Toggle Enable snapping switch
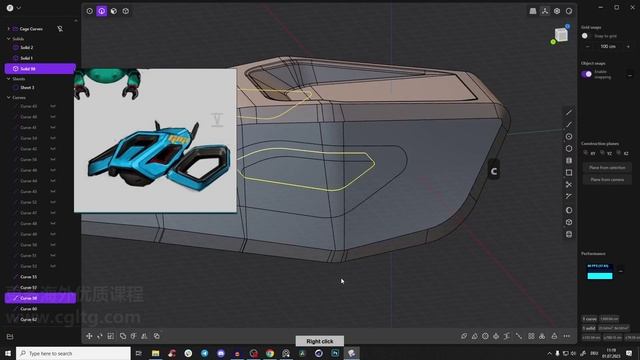The height and width of the screenshot is (360, 640). 587,74
